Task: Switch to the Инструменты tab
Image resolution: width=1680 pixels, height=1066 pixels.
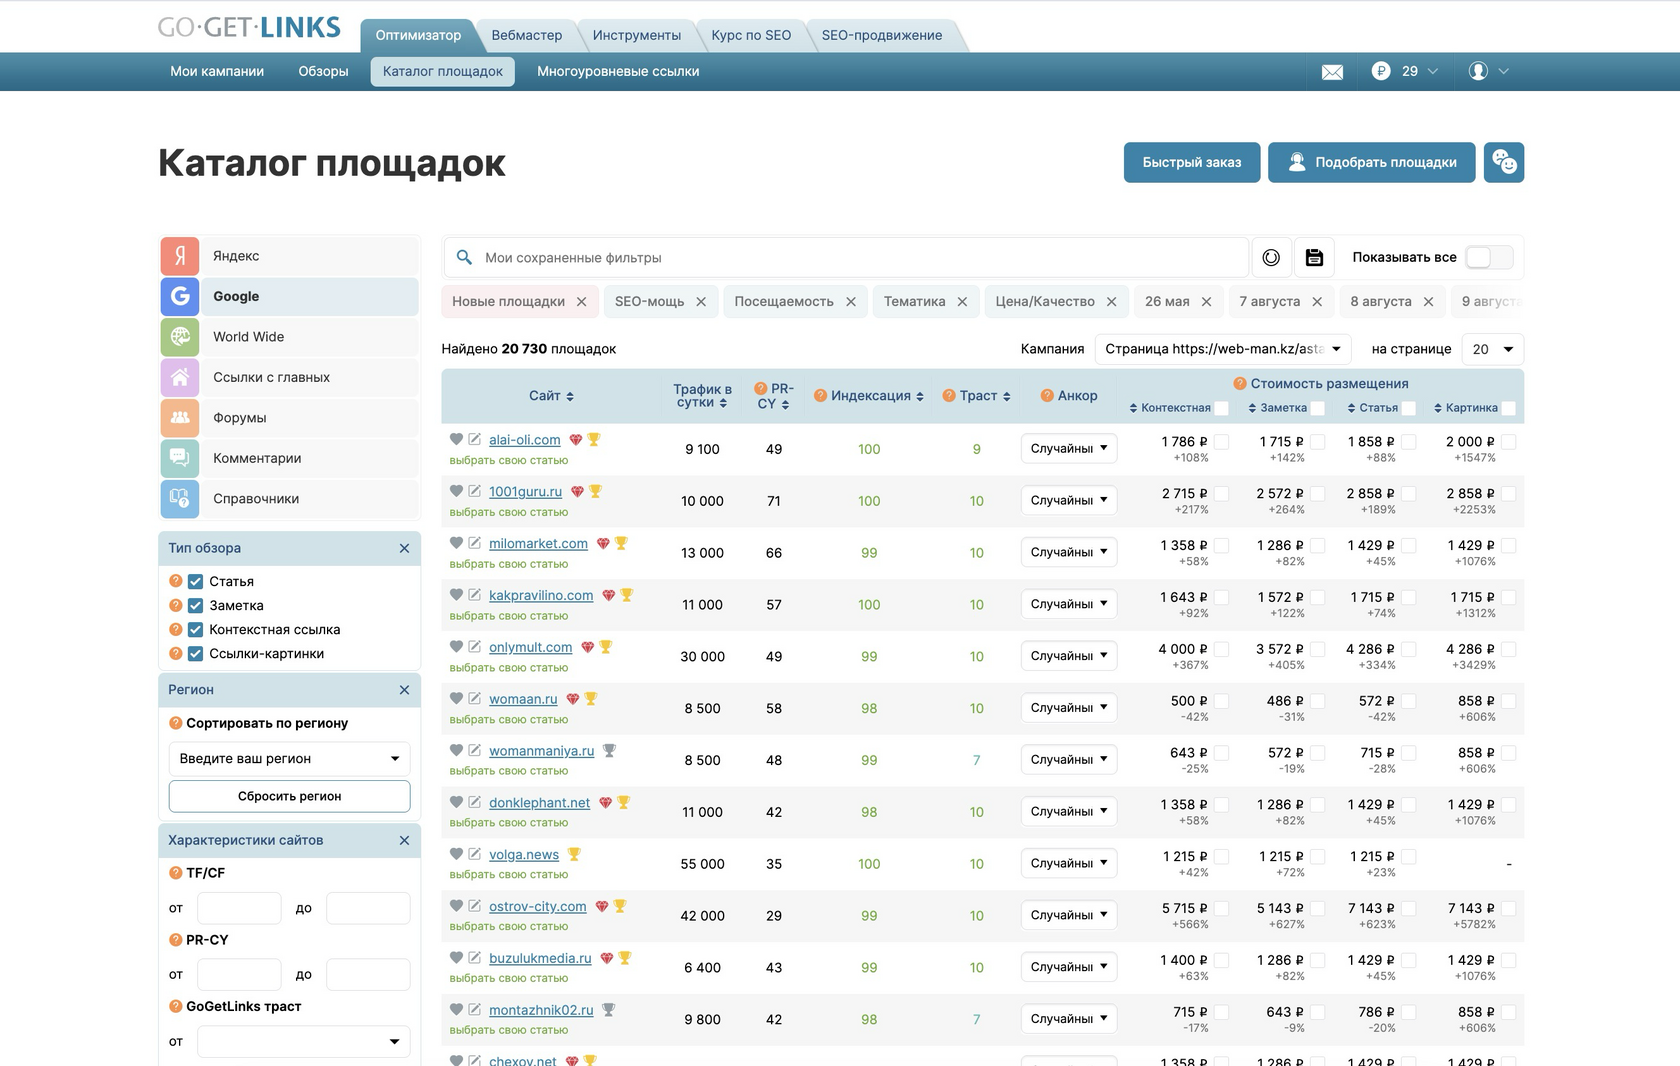Action: [x=637, y=35]
